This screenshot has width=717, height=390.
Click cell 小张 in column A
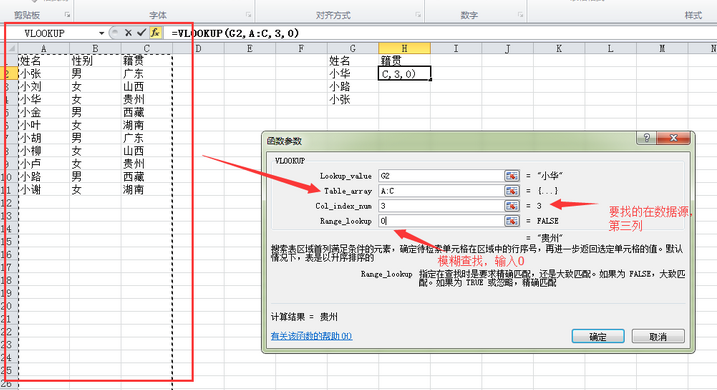click(x=44, y=74)
